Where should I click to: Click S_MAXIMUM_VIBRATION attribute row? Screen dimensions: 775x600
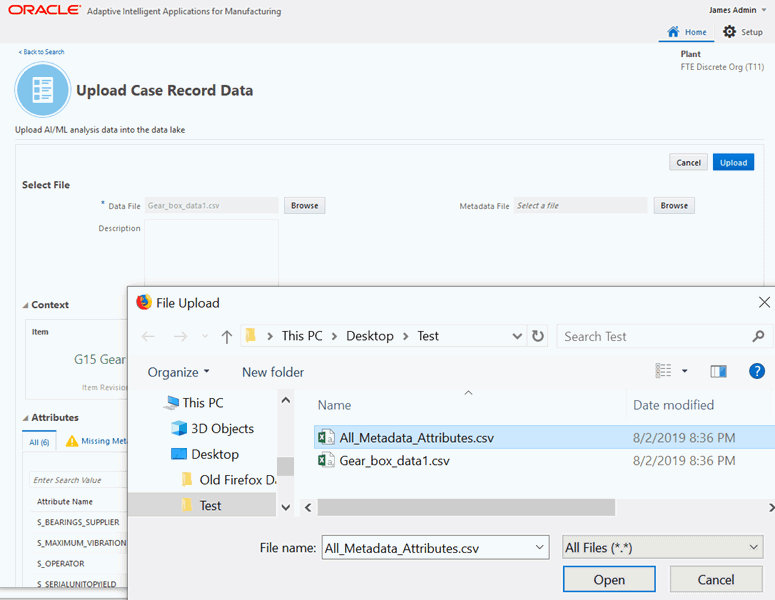point(78,543)
